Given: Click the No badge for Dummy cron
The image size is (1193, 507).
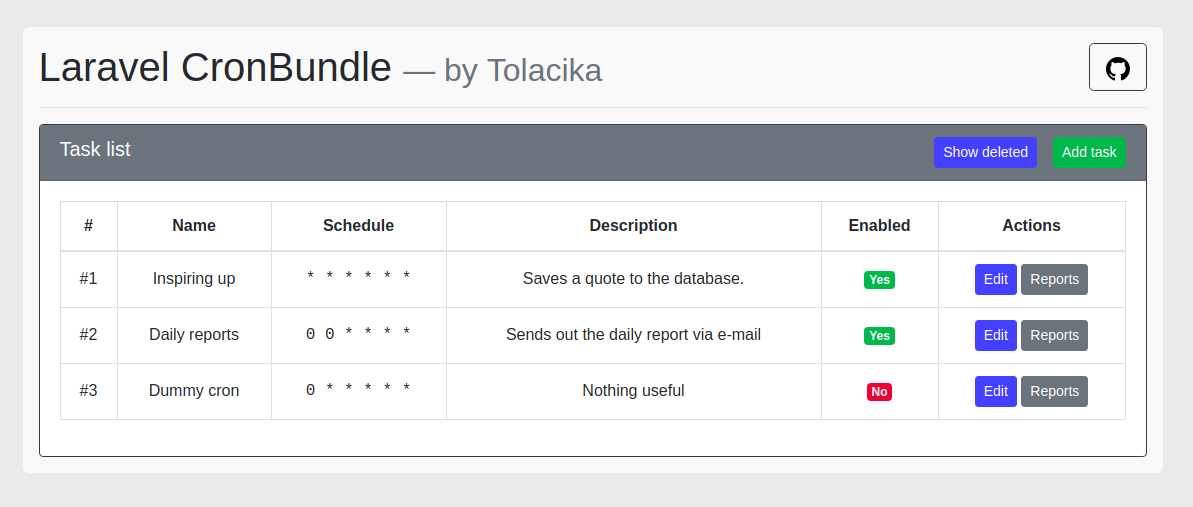Looking at the screenshot, I should [x=879, y=391].
